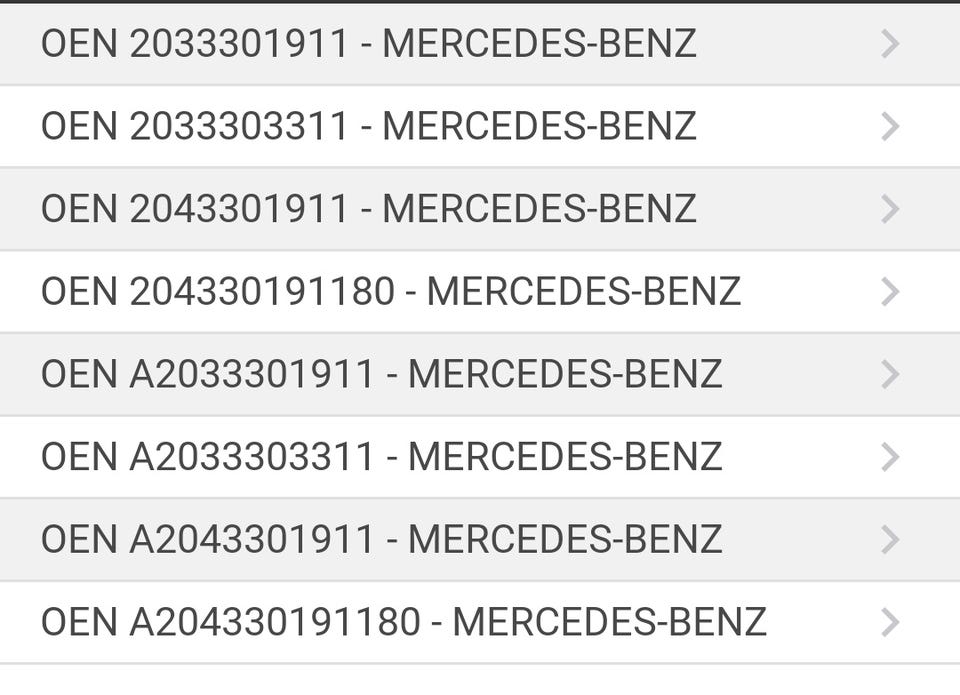The image size is (960, 695).
Task: Tap MERCEDES-BENZ label in the A2043301911 row
Action: point(565,540)
